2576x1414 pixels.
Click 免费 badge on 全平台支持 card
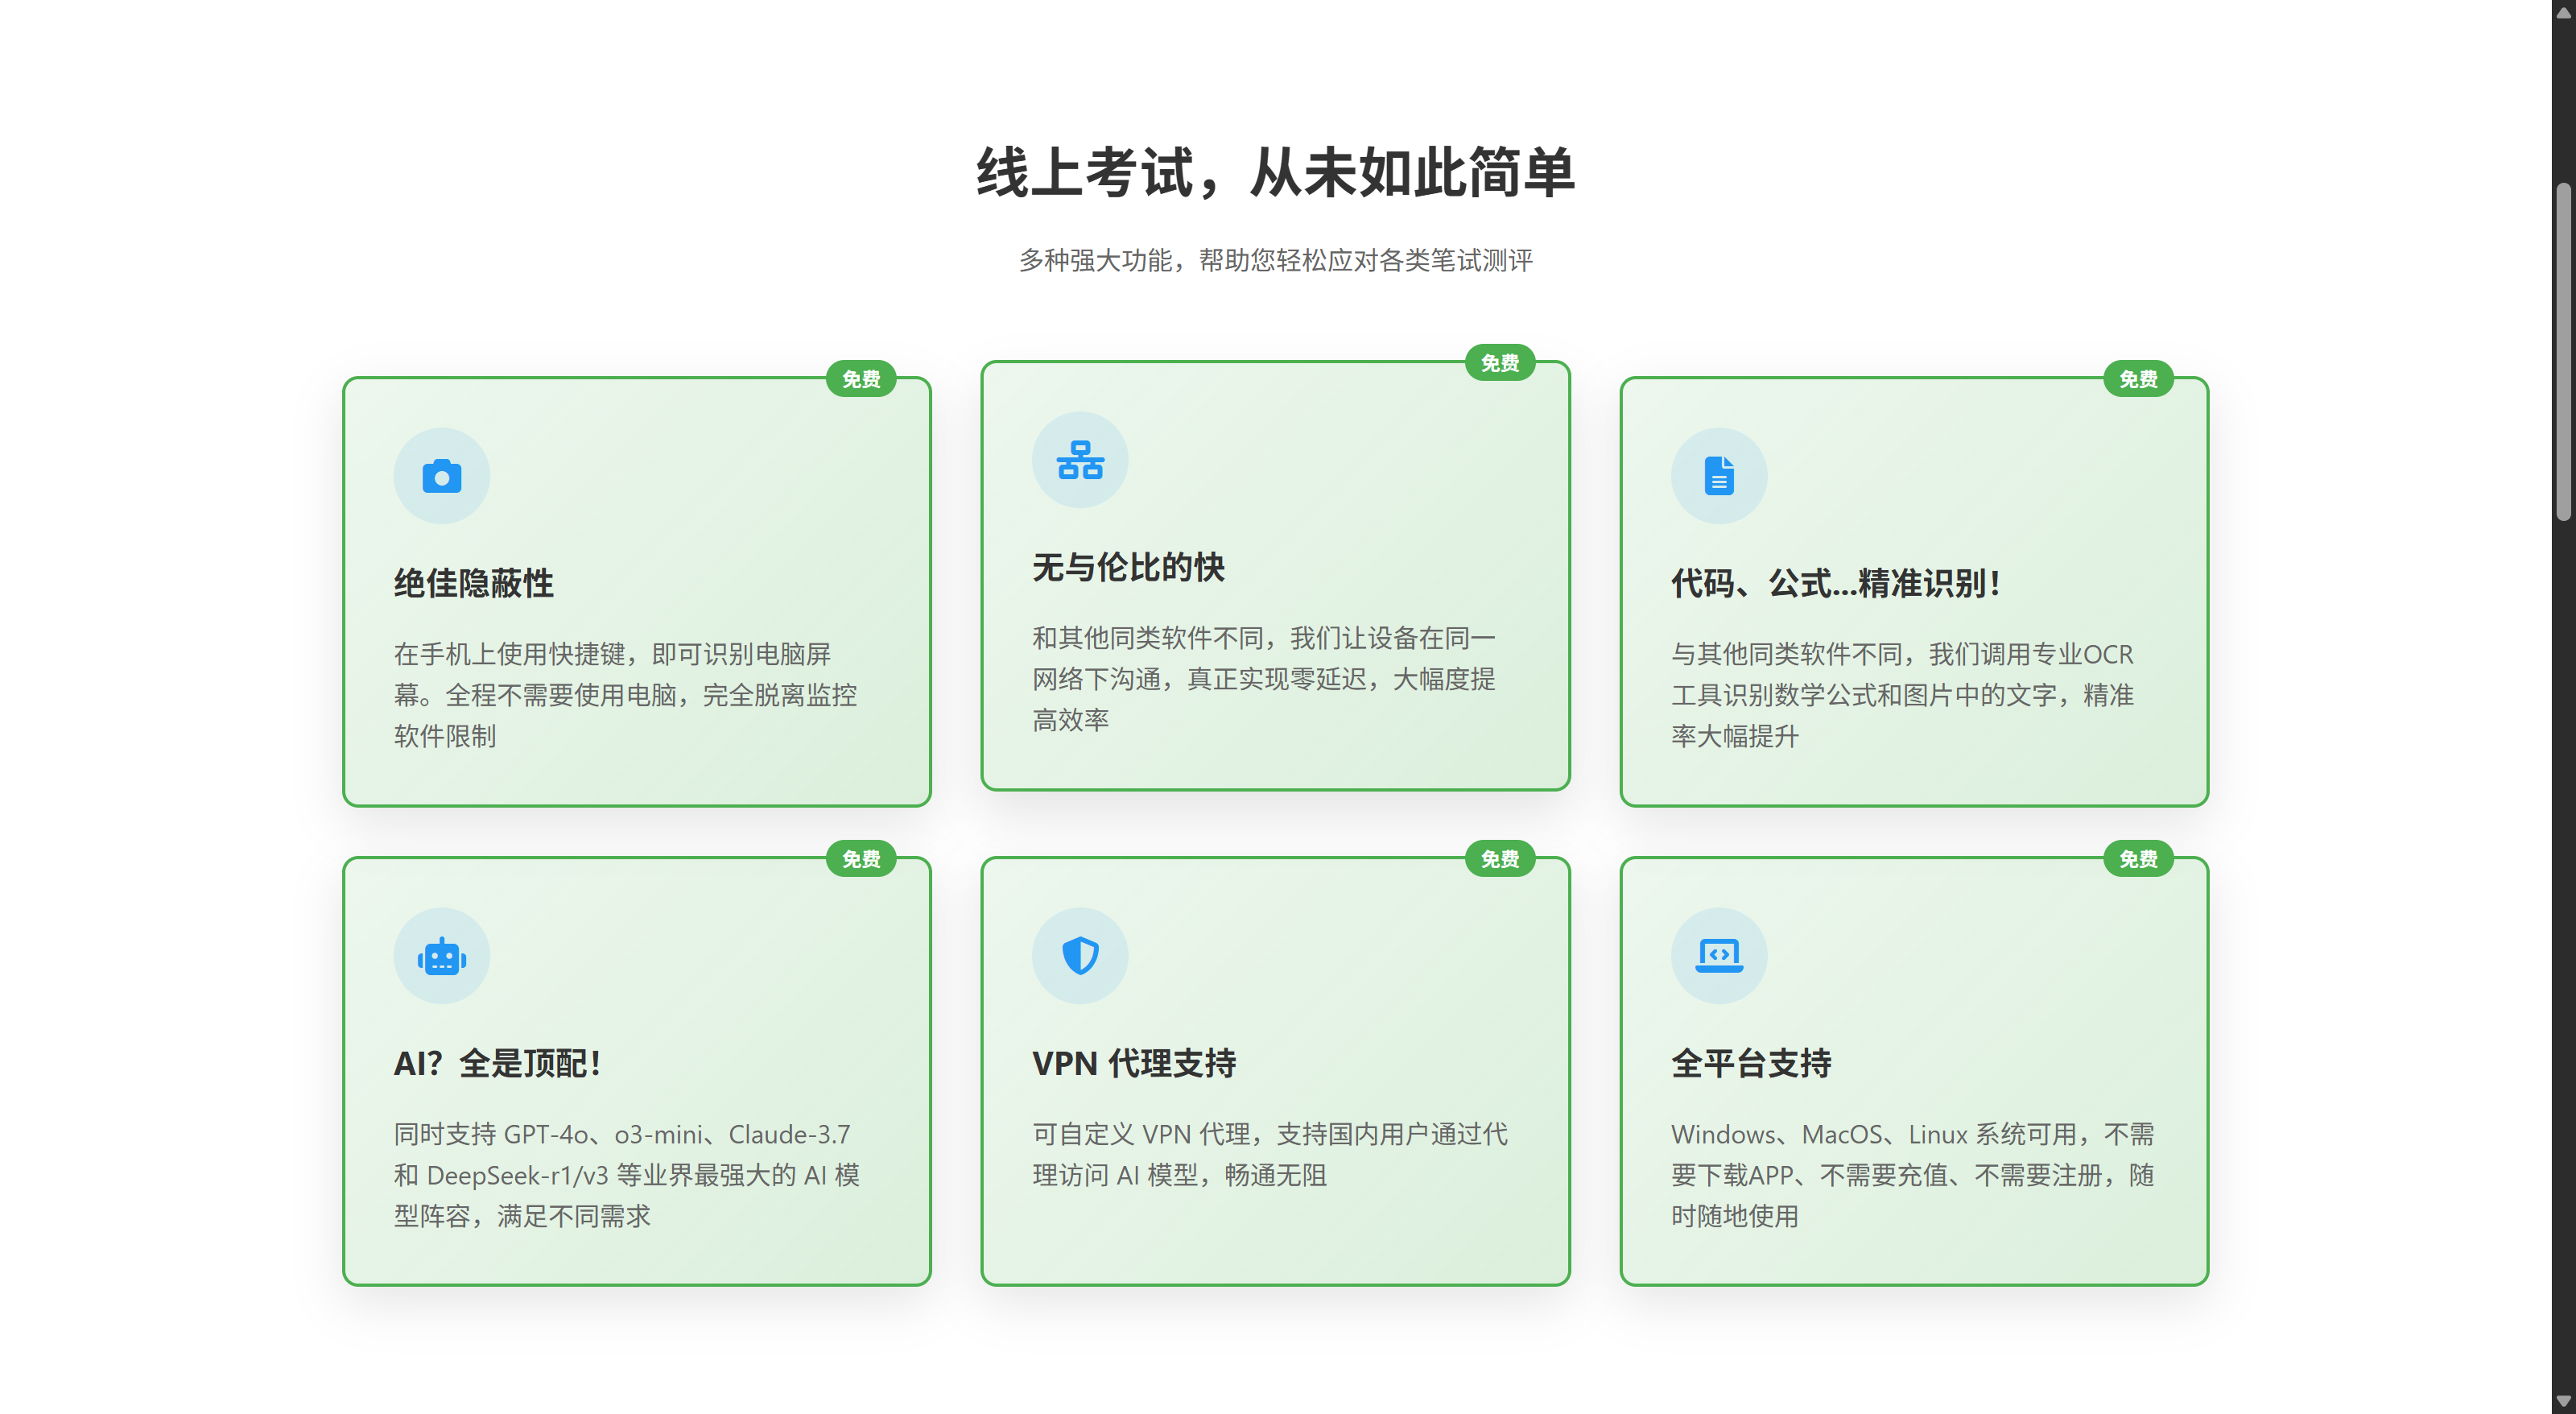point(2137,859)
